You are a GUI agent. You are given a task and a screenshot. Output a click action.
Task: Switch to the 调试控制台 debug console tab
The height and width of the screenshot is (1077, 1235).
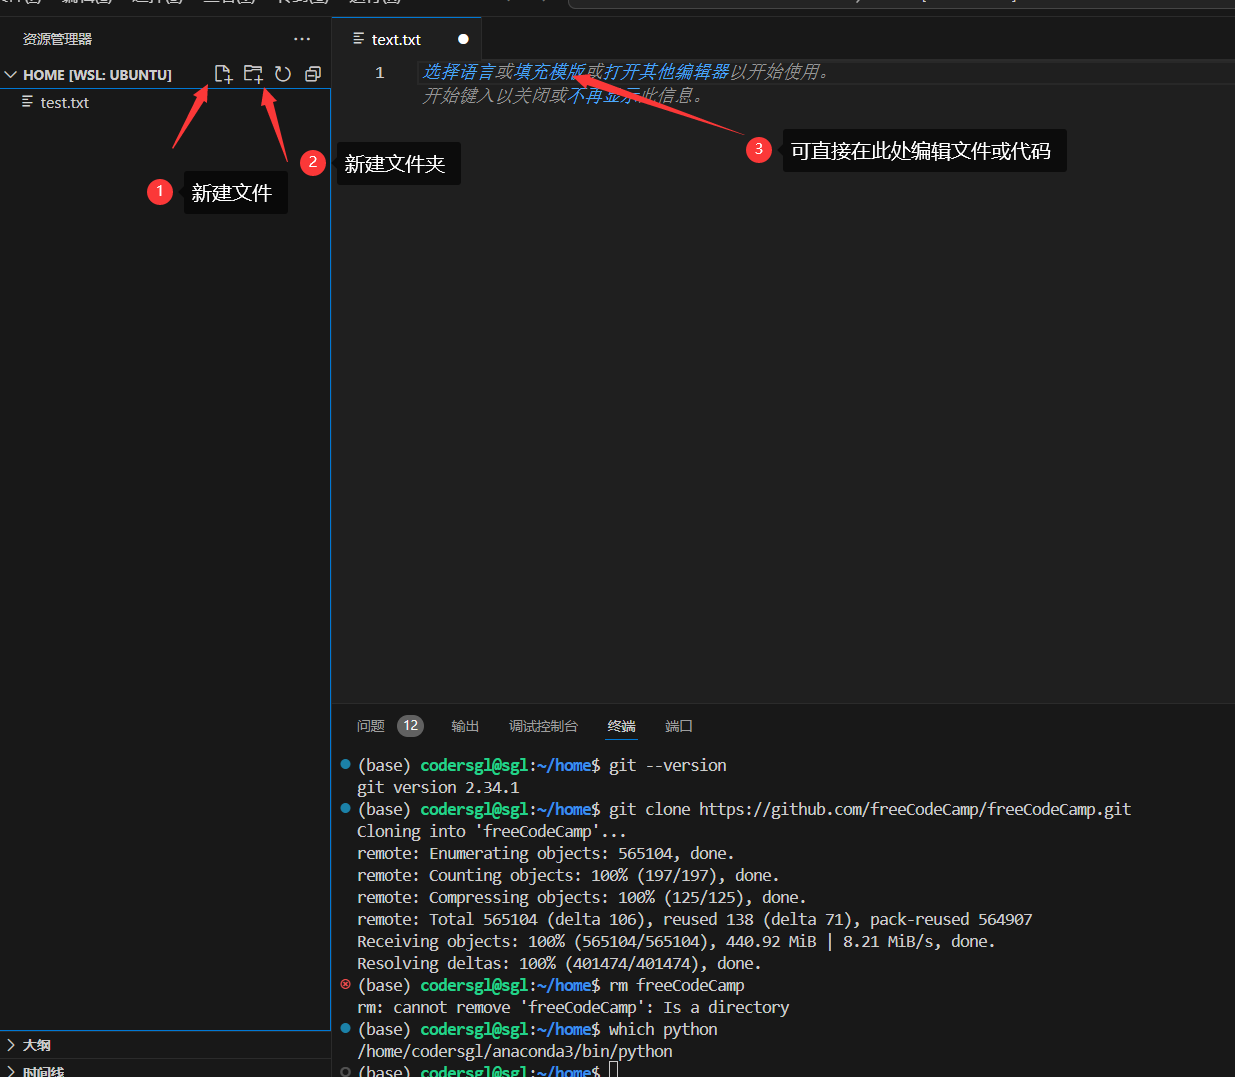tap(543, 726)
